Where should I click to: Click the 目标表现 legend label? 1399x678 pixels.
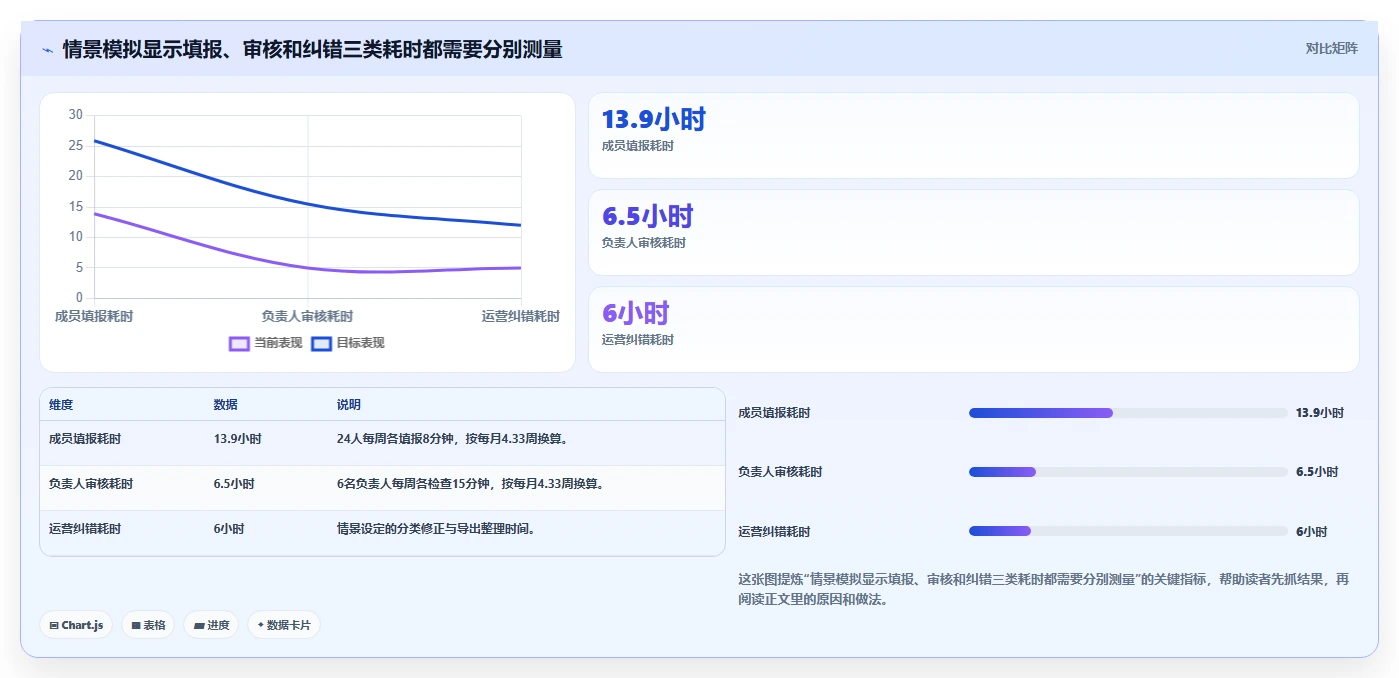coord(360,343)
